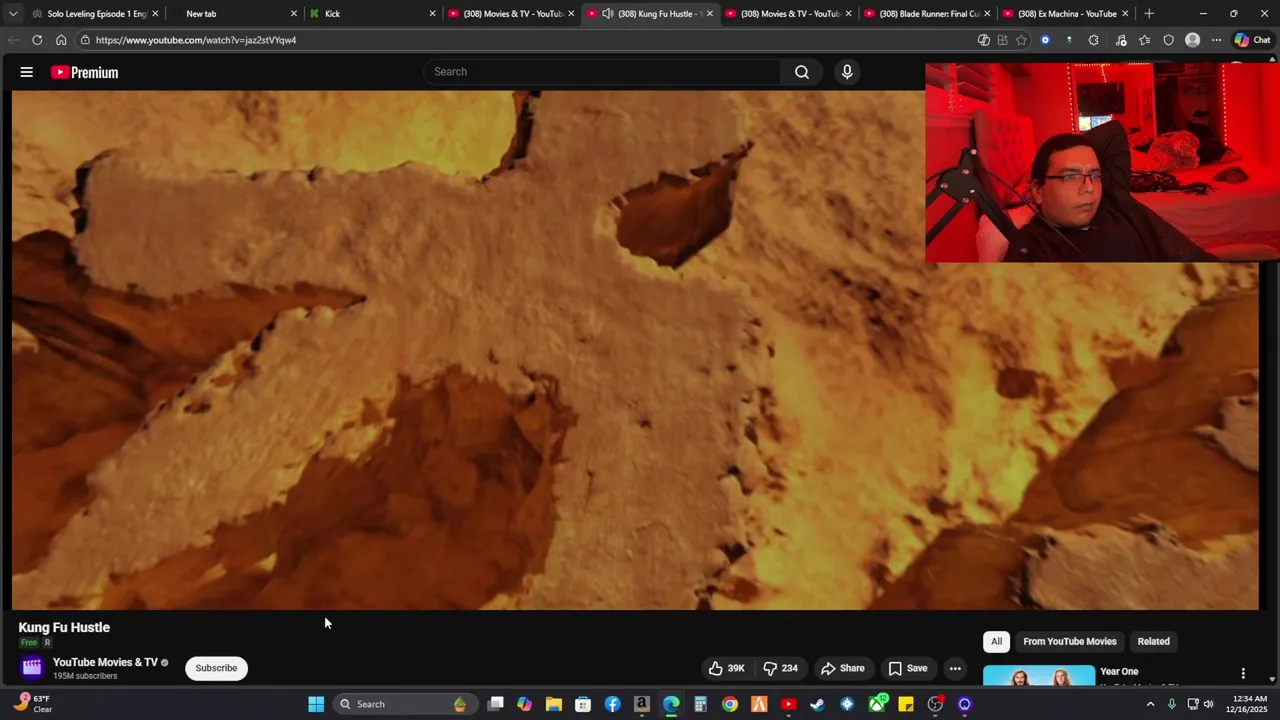This screenshot has width=1280, height=720.
Task: Open more actions ellipsis beside Save
Action: (x=955, y=668)
